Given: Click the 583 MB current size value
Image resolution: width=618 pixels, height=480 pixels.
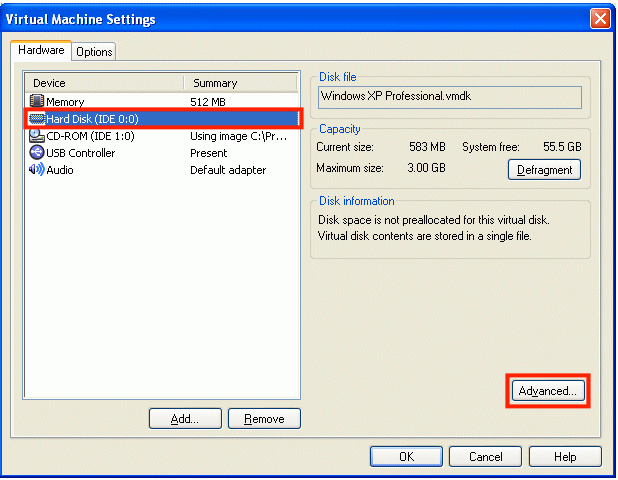Looking at the screenshot, I should [427, 147].
